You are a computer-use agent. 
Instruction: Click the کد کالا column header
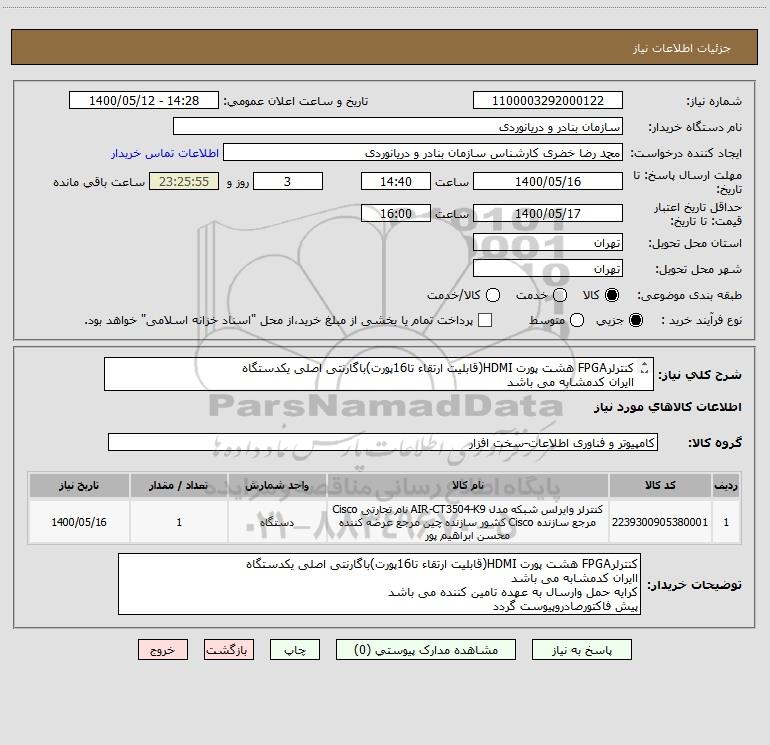coord(660,486)
